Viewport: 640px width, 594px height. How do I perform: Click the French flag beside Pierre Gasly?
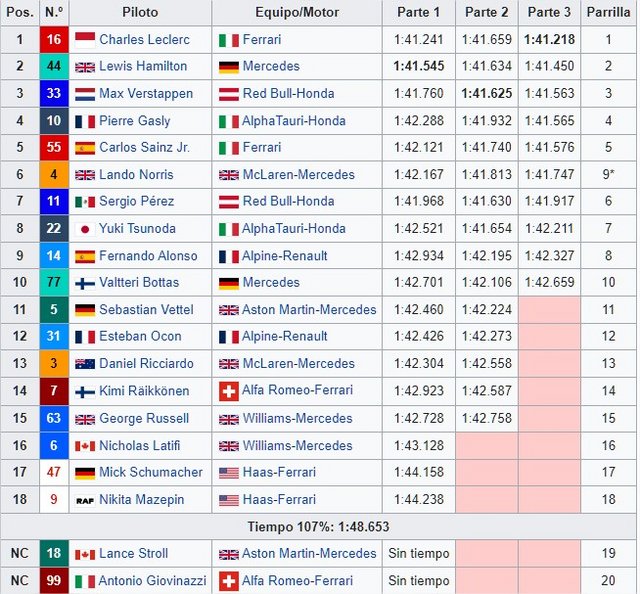[x=85, y=121]
